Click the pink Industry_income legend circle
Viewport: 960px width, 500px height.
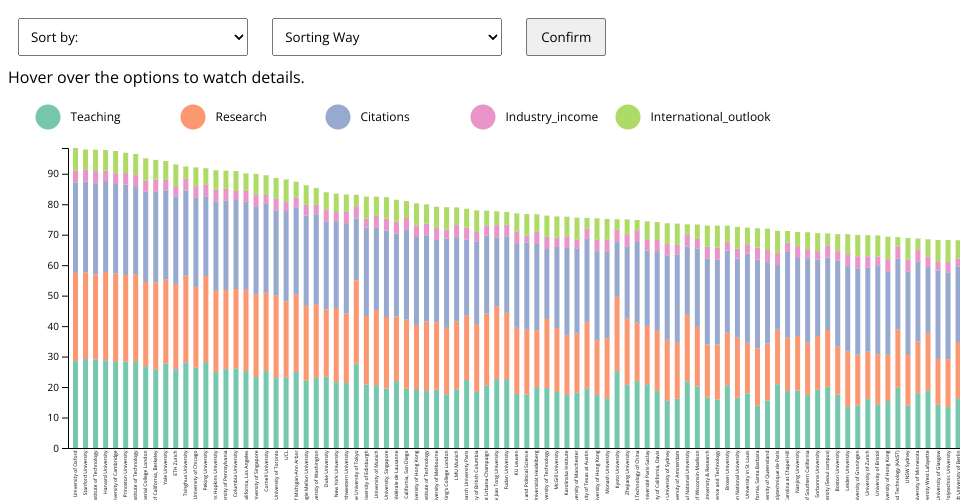[483, 117]
